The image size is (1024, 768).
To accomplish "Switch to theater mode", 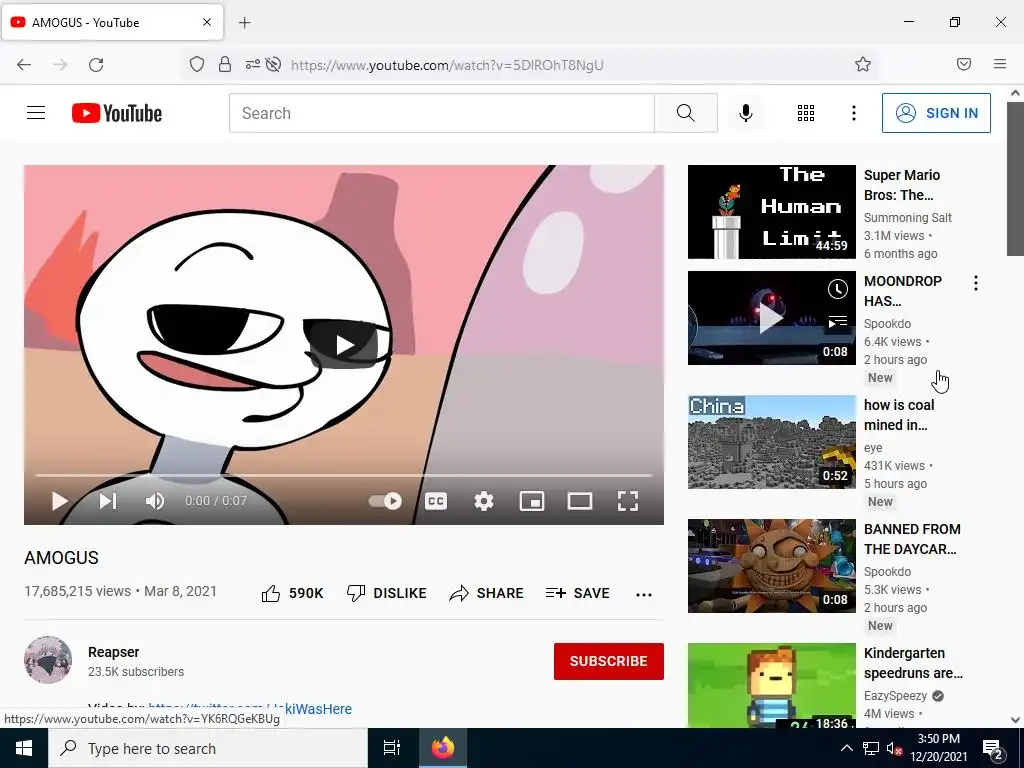I will (x=580, y=501).
